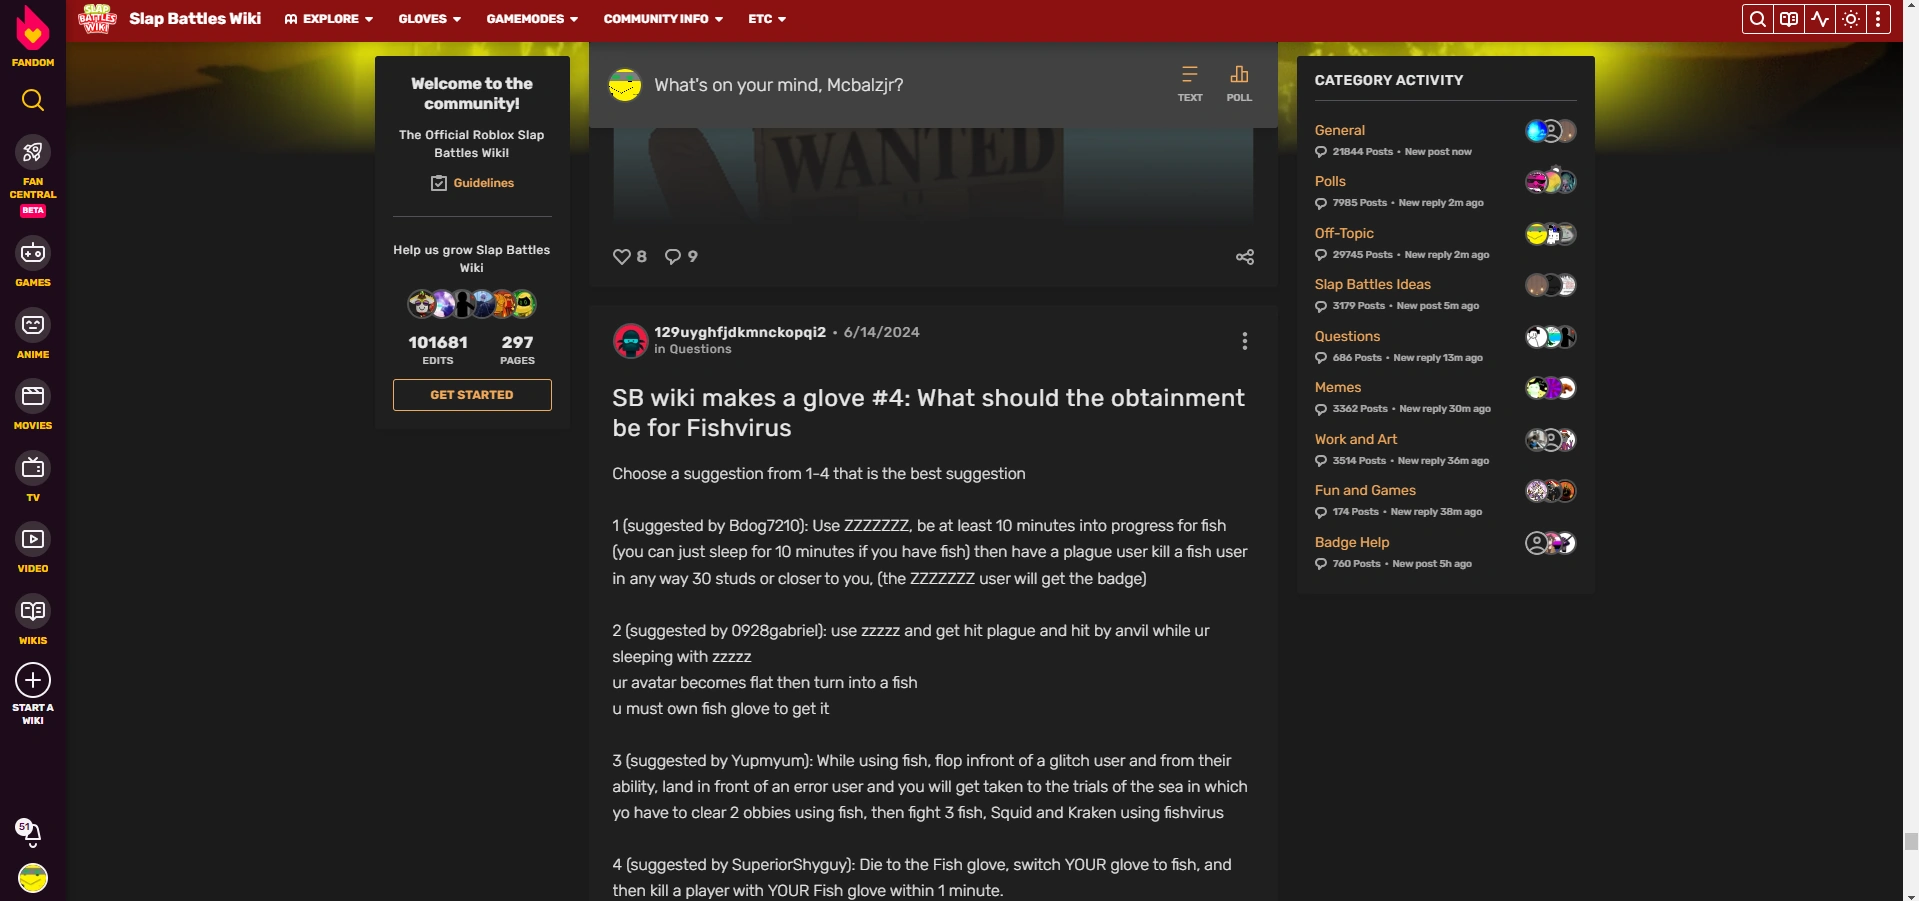Viewport: 1919px width, 901px height.
Task: Open the Slap Battles Ideas category
Action: pos(1372,284)
